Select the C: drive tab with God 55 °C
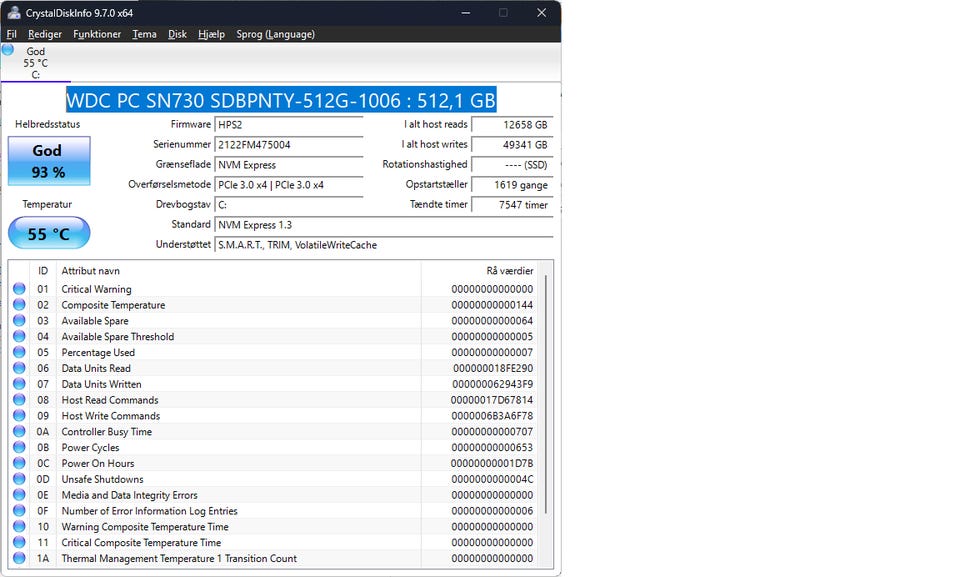The height and width of the screenshot is (577, 960). (36, 62)
